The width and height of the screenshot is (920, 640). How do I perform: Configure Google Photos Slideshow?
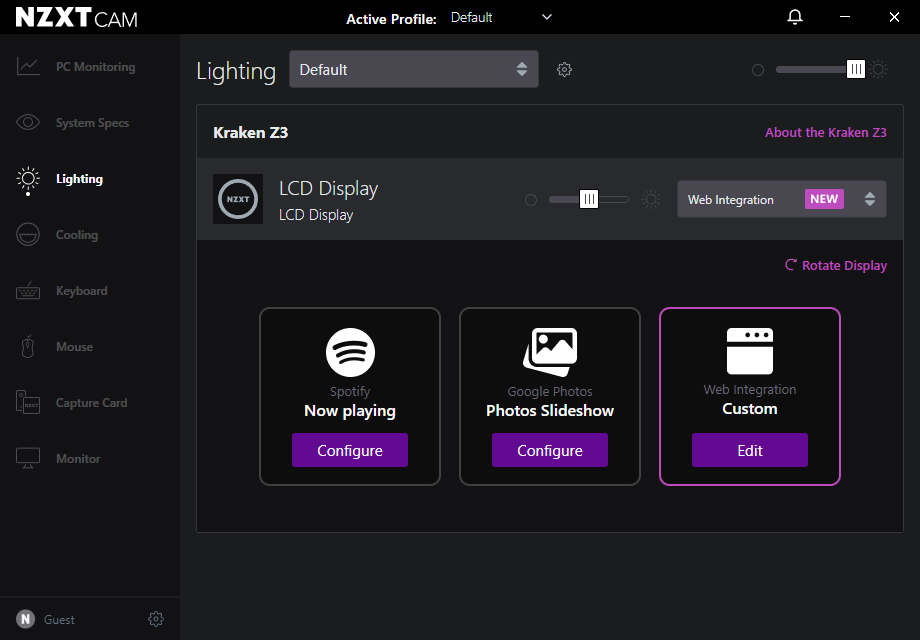[550, 450]
